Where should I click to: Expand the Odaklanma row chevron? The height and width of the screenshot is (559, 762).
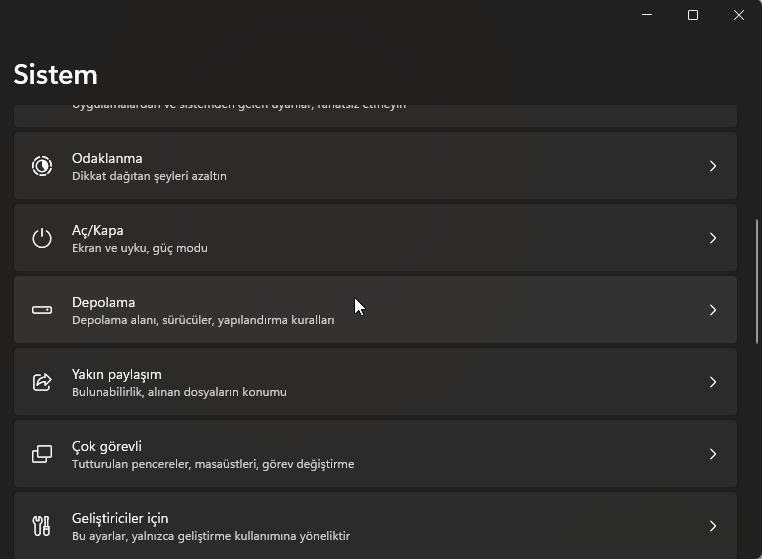point(713,166)
